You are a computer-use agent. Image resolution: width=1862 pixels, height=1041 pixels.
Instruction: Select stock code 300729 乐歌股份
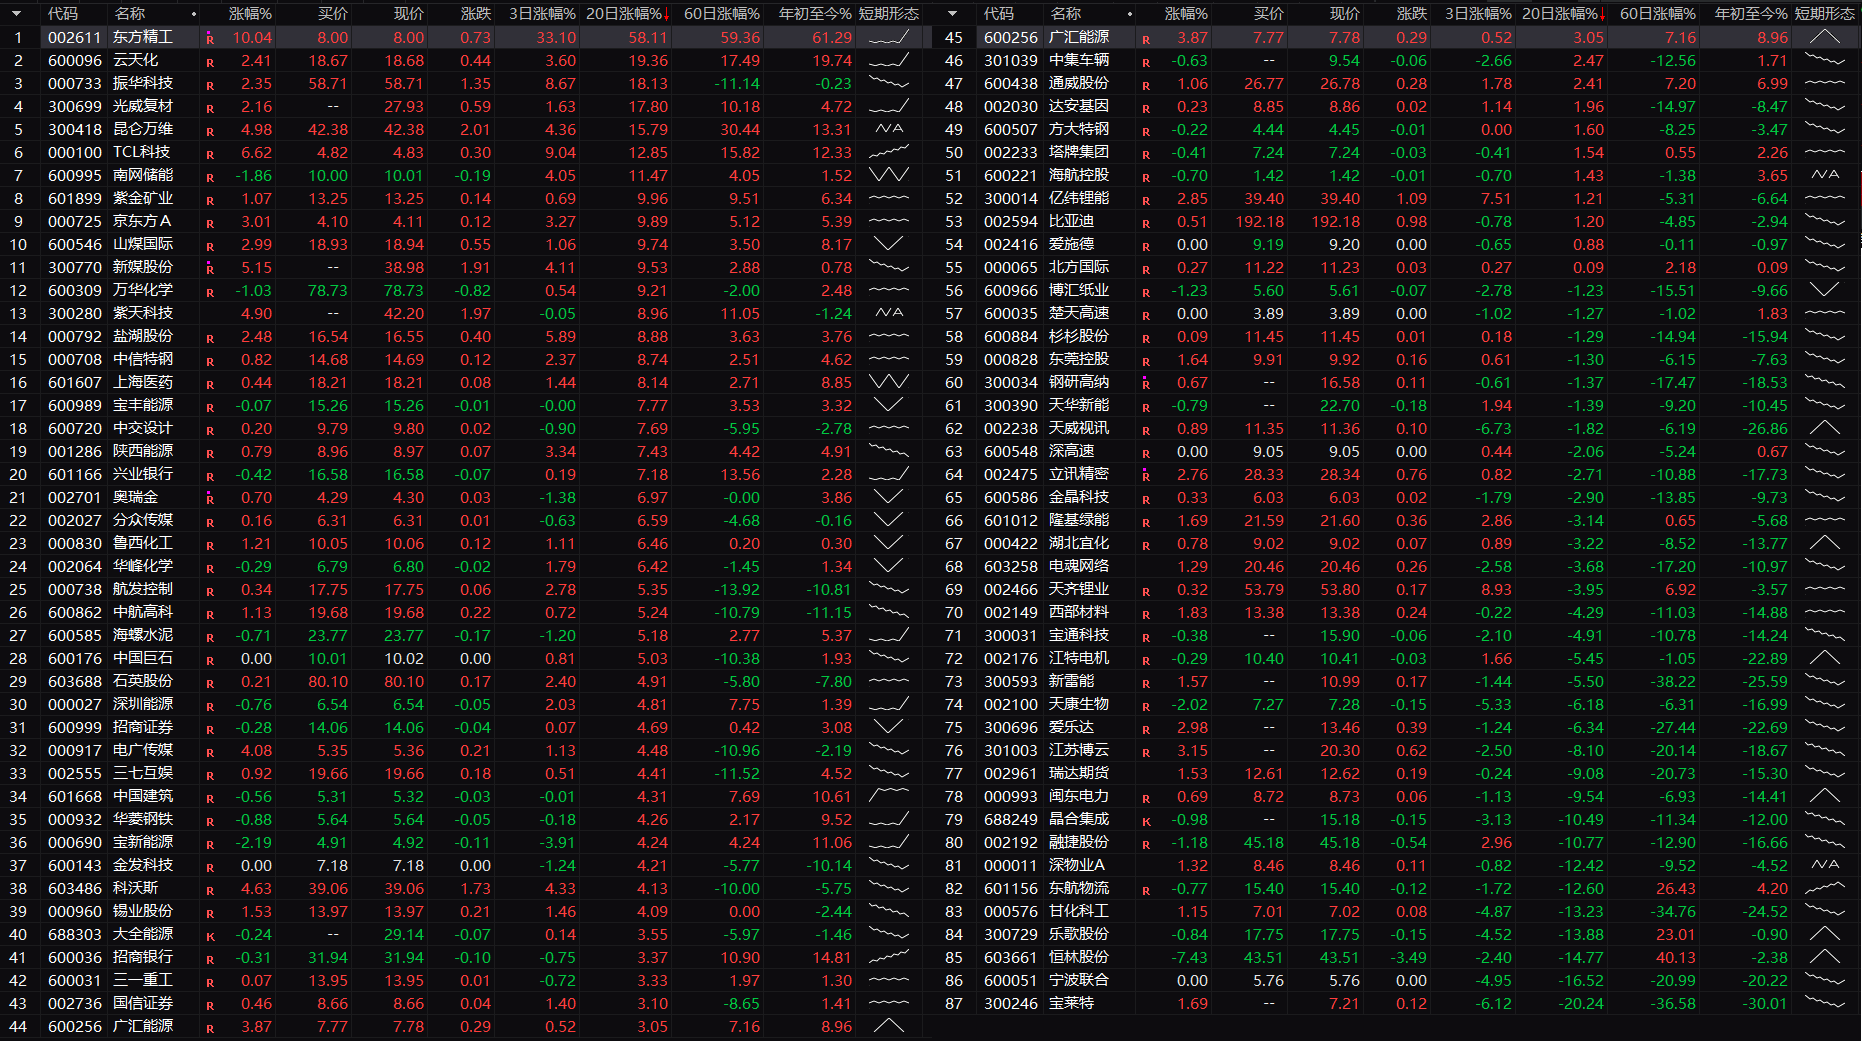point(1011,934)
